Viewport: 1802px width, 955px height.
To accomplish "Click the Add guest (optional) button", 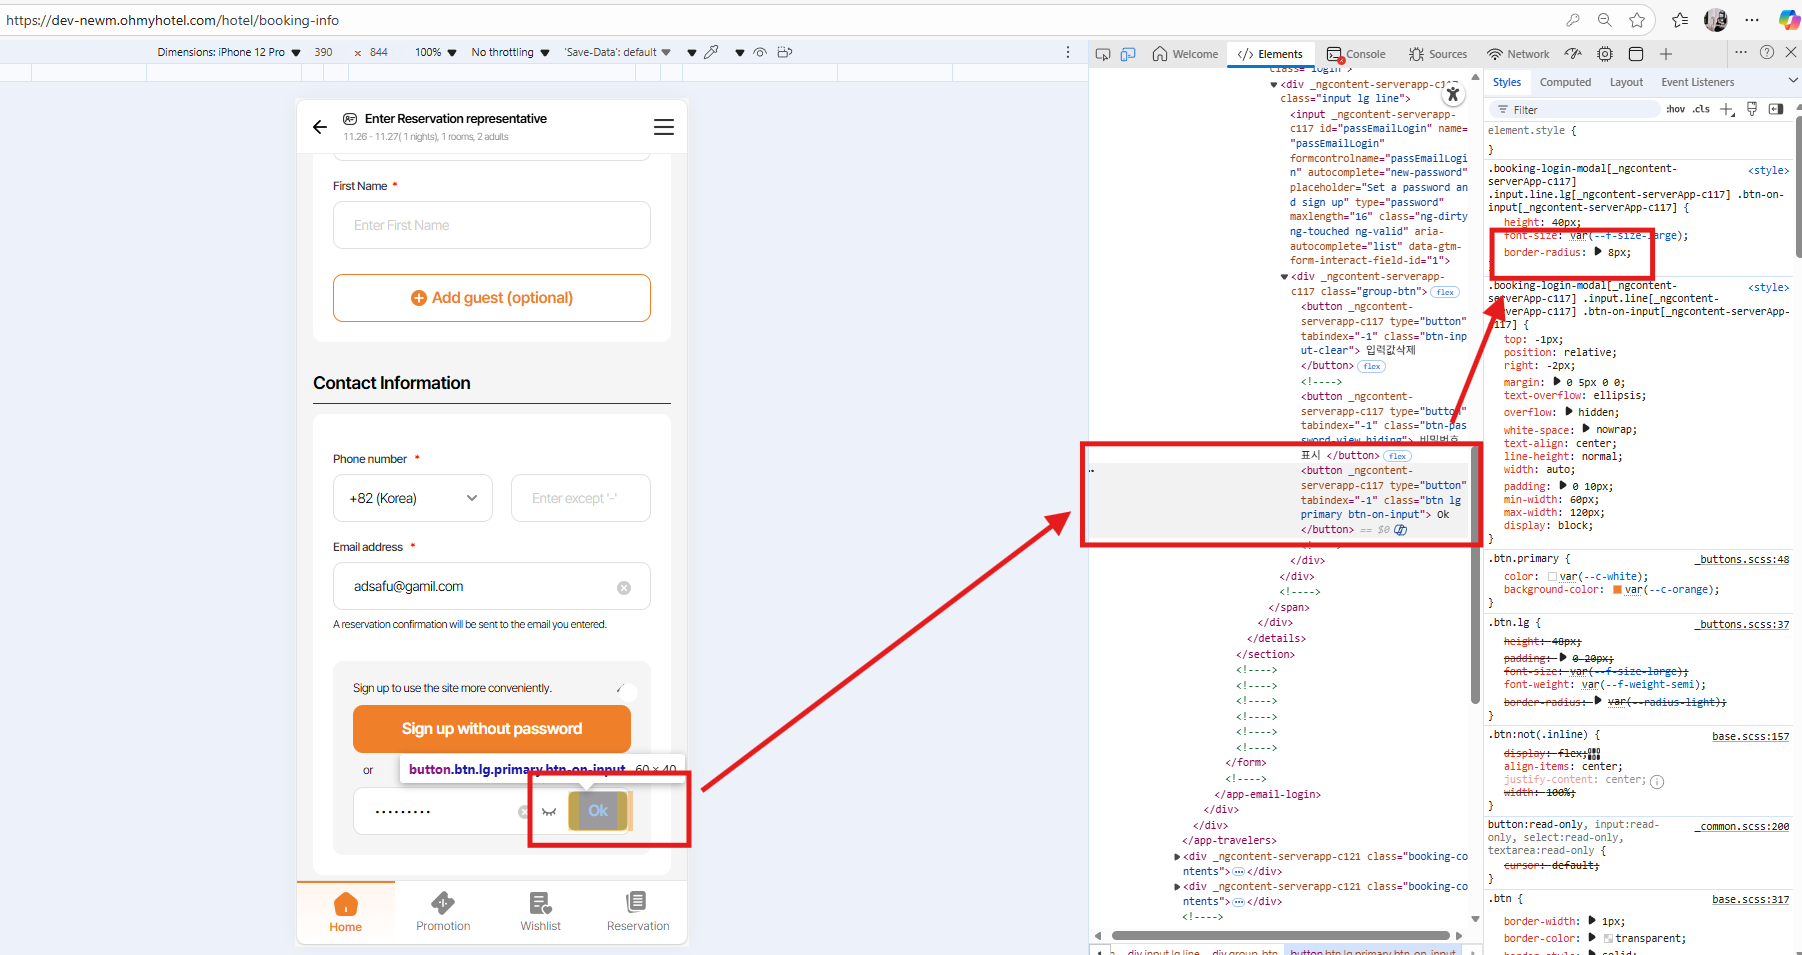I will [x=492, y=298].
